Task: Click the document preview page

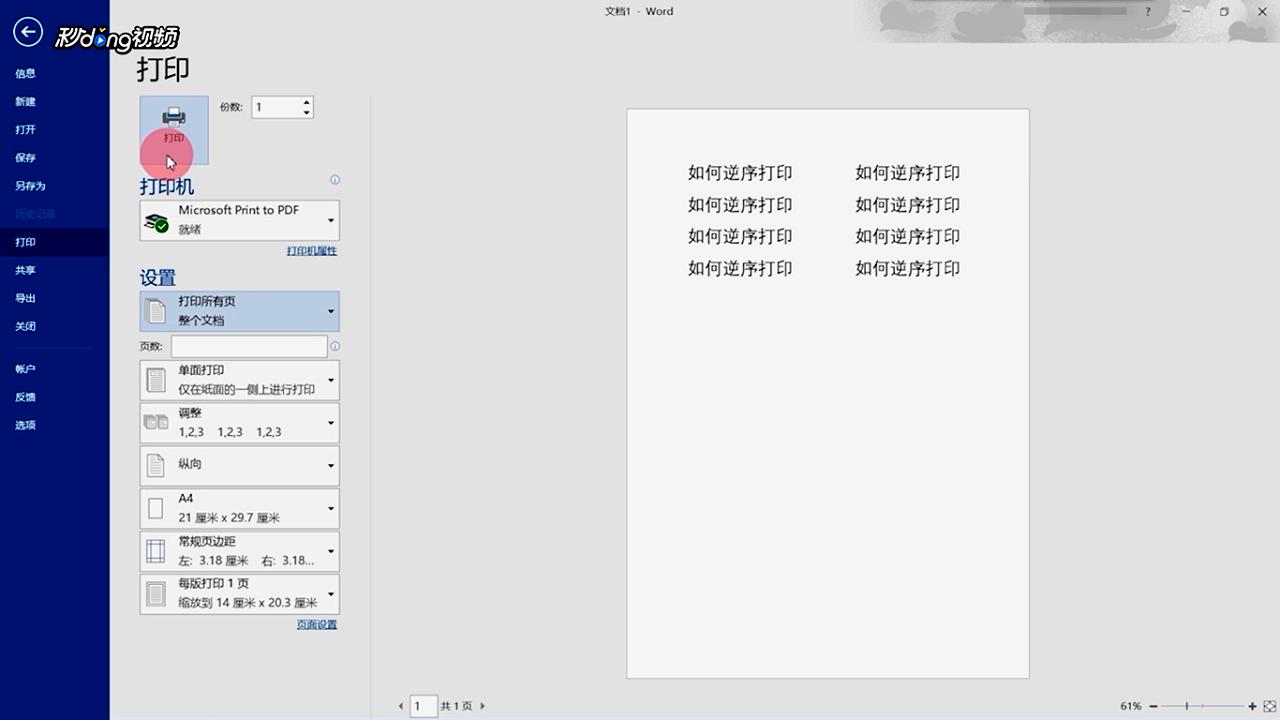Action: pyautogui.click(x=828, y=393)
